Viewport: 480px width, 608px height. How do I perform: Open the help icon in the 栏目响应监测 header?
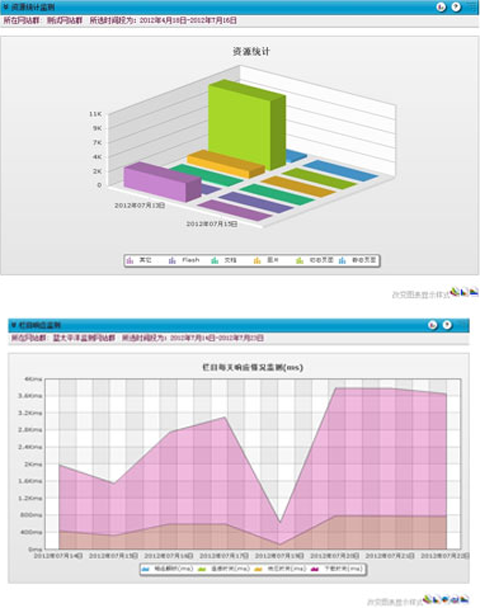coord(447,325)
